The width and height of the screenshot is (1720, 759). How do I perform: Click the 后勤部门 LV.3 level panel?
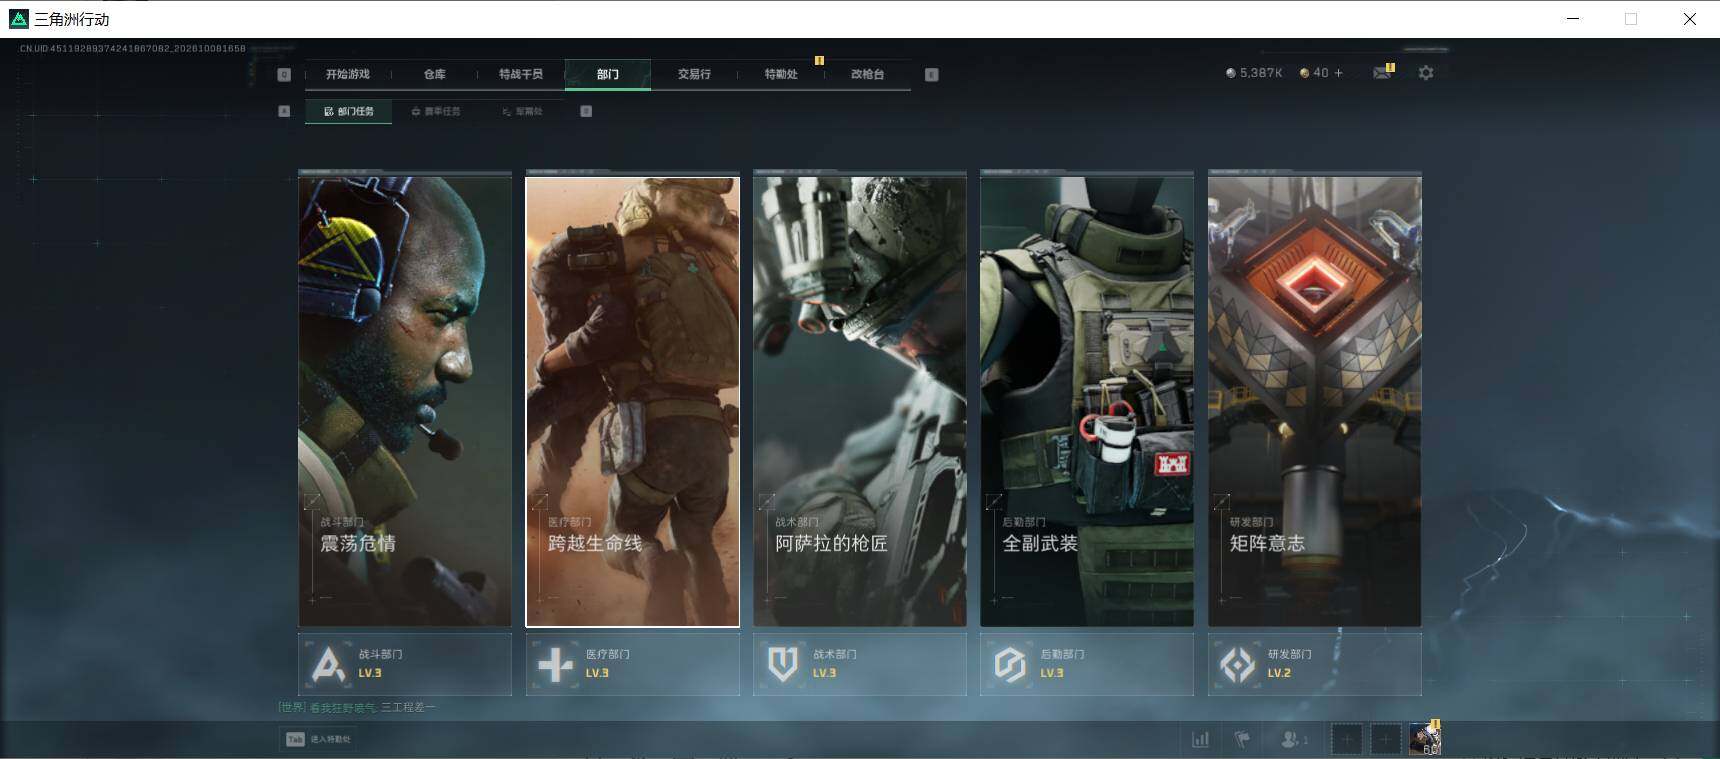click(x=1087, y=664)
